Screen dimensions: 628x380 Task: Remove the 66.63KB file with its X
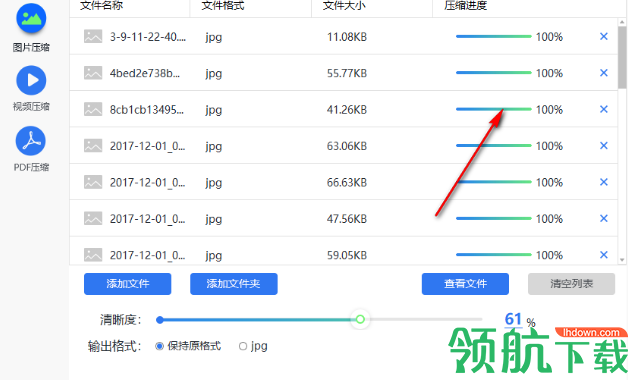604,182
